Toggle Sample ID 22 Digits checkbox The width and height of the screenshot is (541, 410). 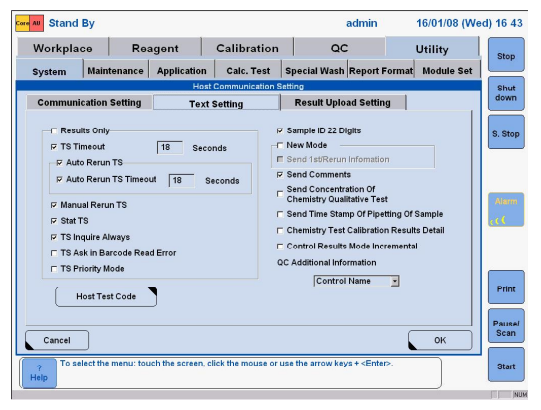click(280, 131)
